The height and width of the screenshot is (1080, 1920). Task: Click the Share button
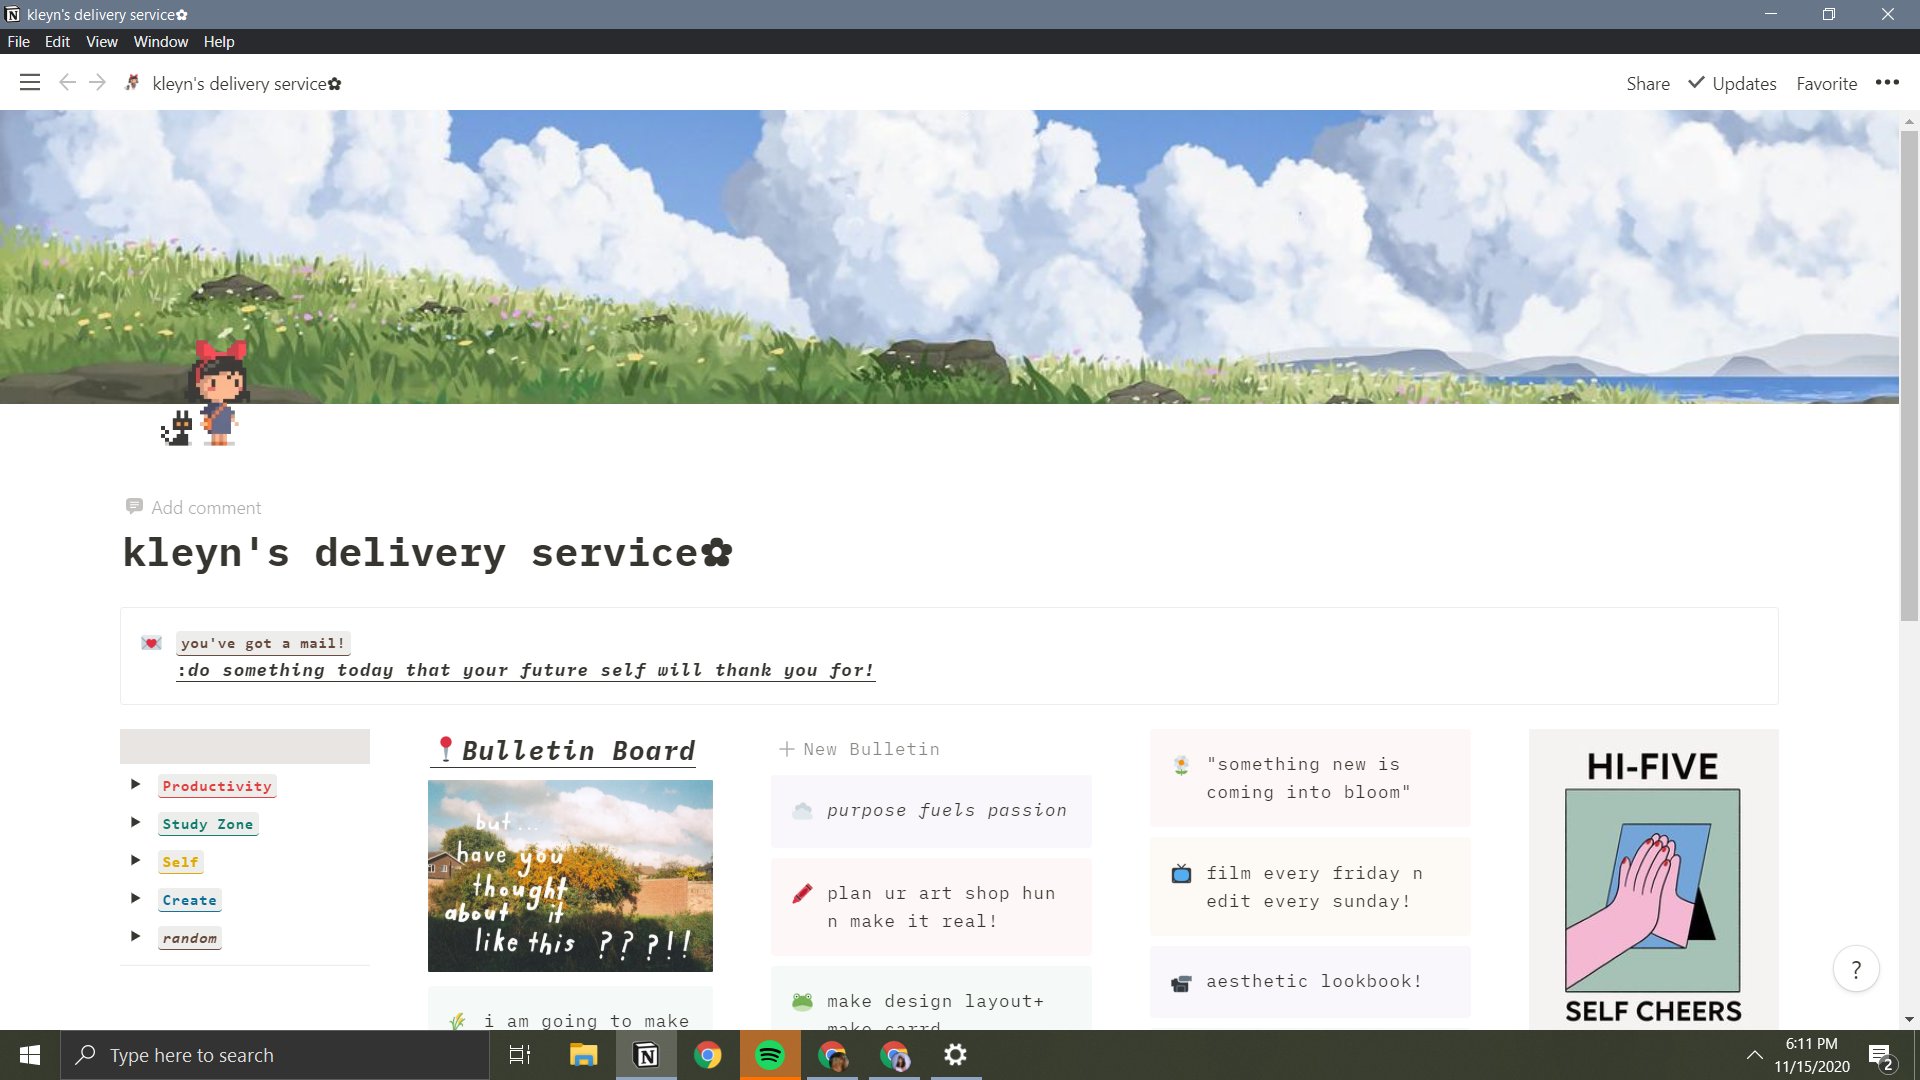1647,83
